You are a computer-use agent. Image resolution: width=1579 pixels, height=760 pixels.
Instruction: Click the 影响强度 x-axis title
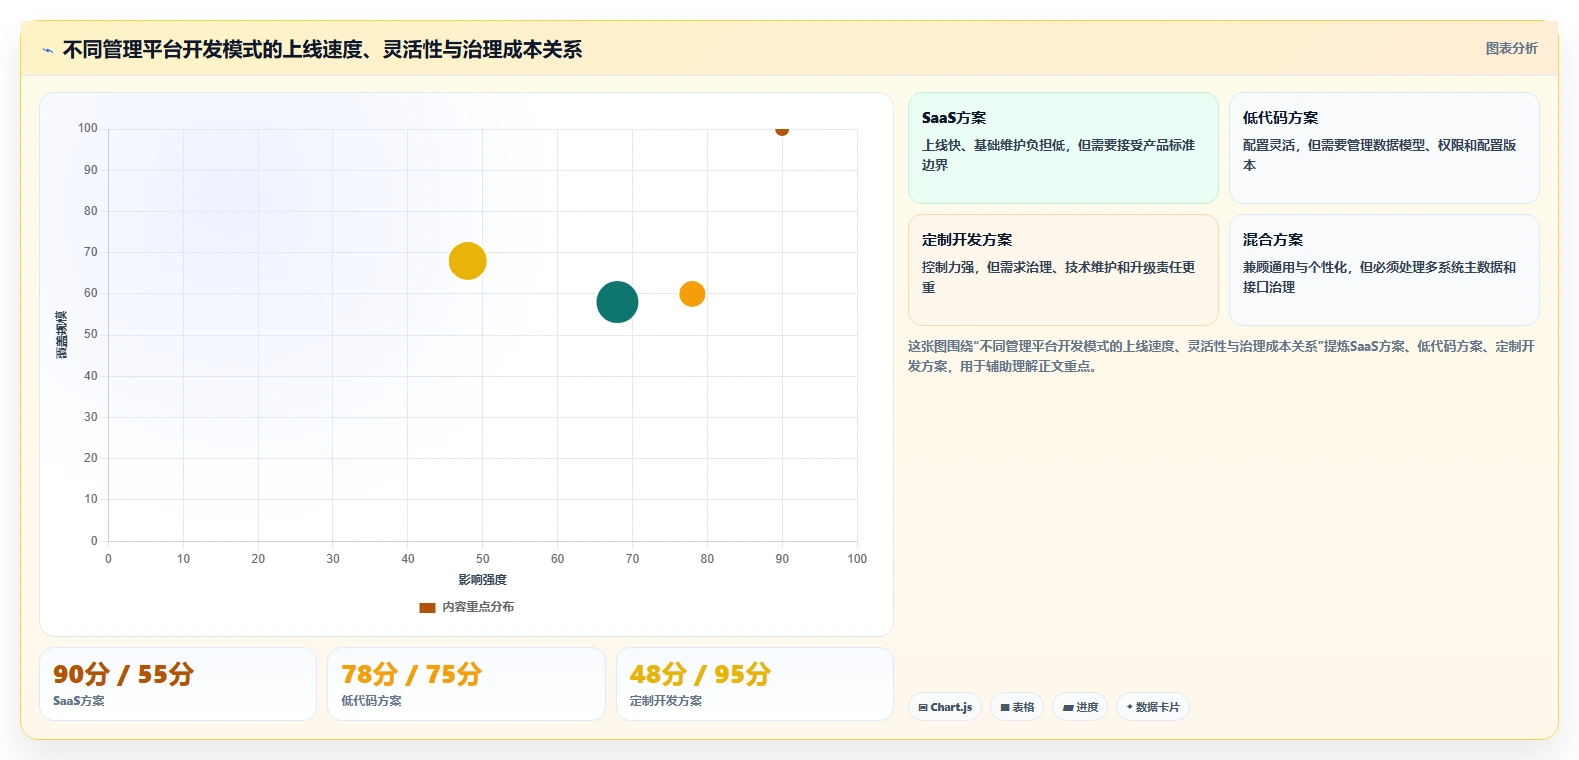[482, 580]
